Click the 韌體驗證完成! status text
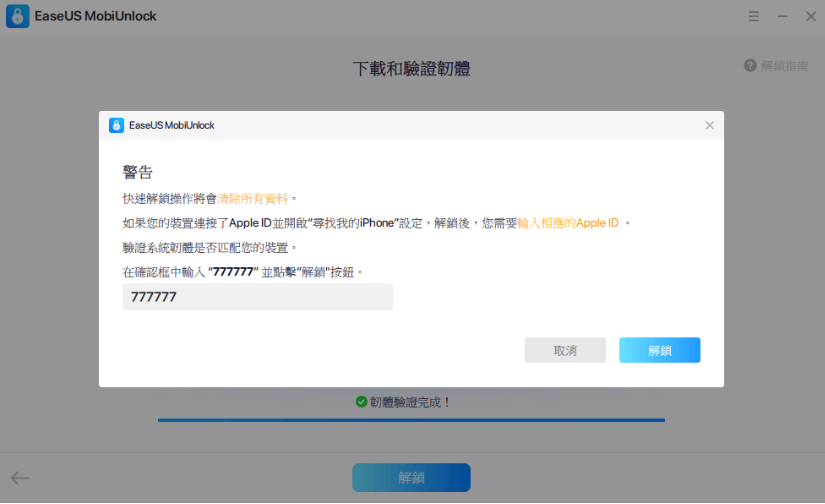Image resolution: width=825 pixels, height=504 pixels. tap(410, 402)
